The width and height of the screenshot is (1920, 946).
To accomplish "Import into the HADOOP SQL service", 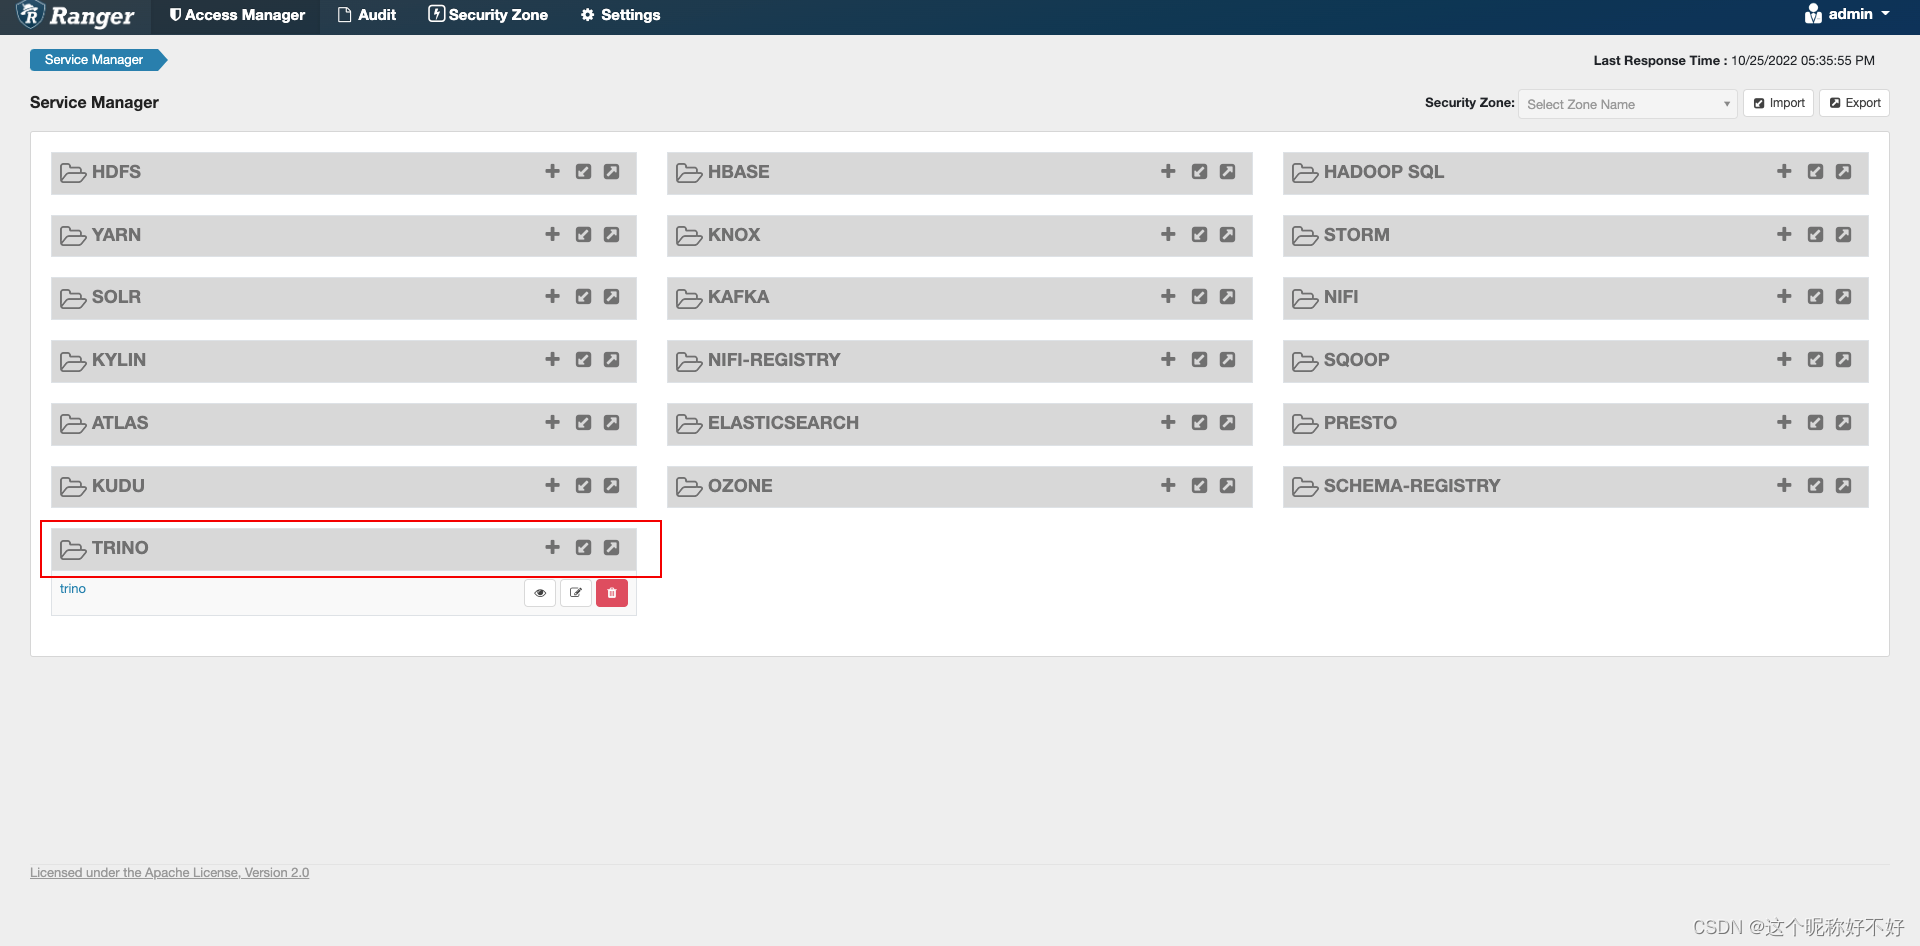I will point(1815,171).
